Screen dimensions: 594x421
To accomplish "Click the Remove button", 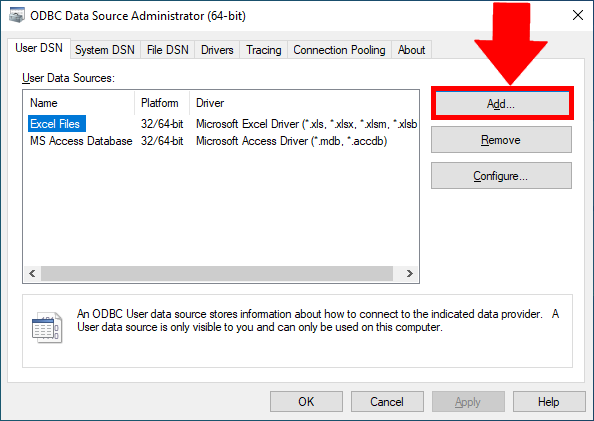I will [x=501, y=140].
